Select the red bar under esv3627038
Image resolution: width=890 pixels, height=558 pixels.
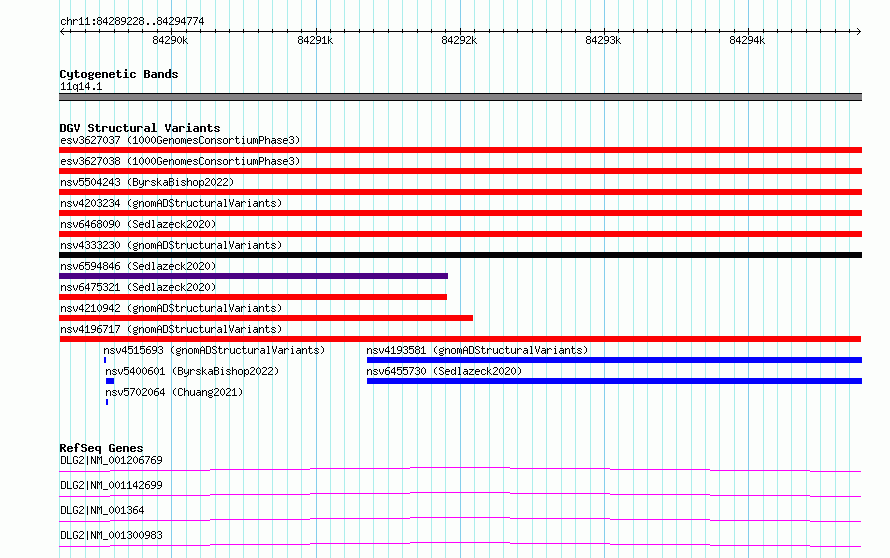460,171
